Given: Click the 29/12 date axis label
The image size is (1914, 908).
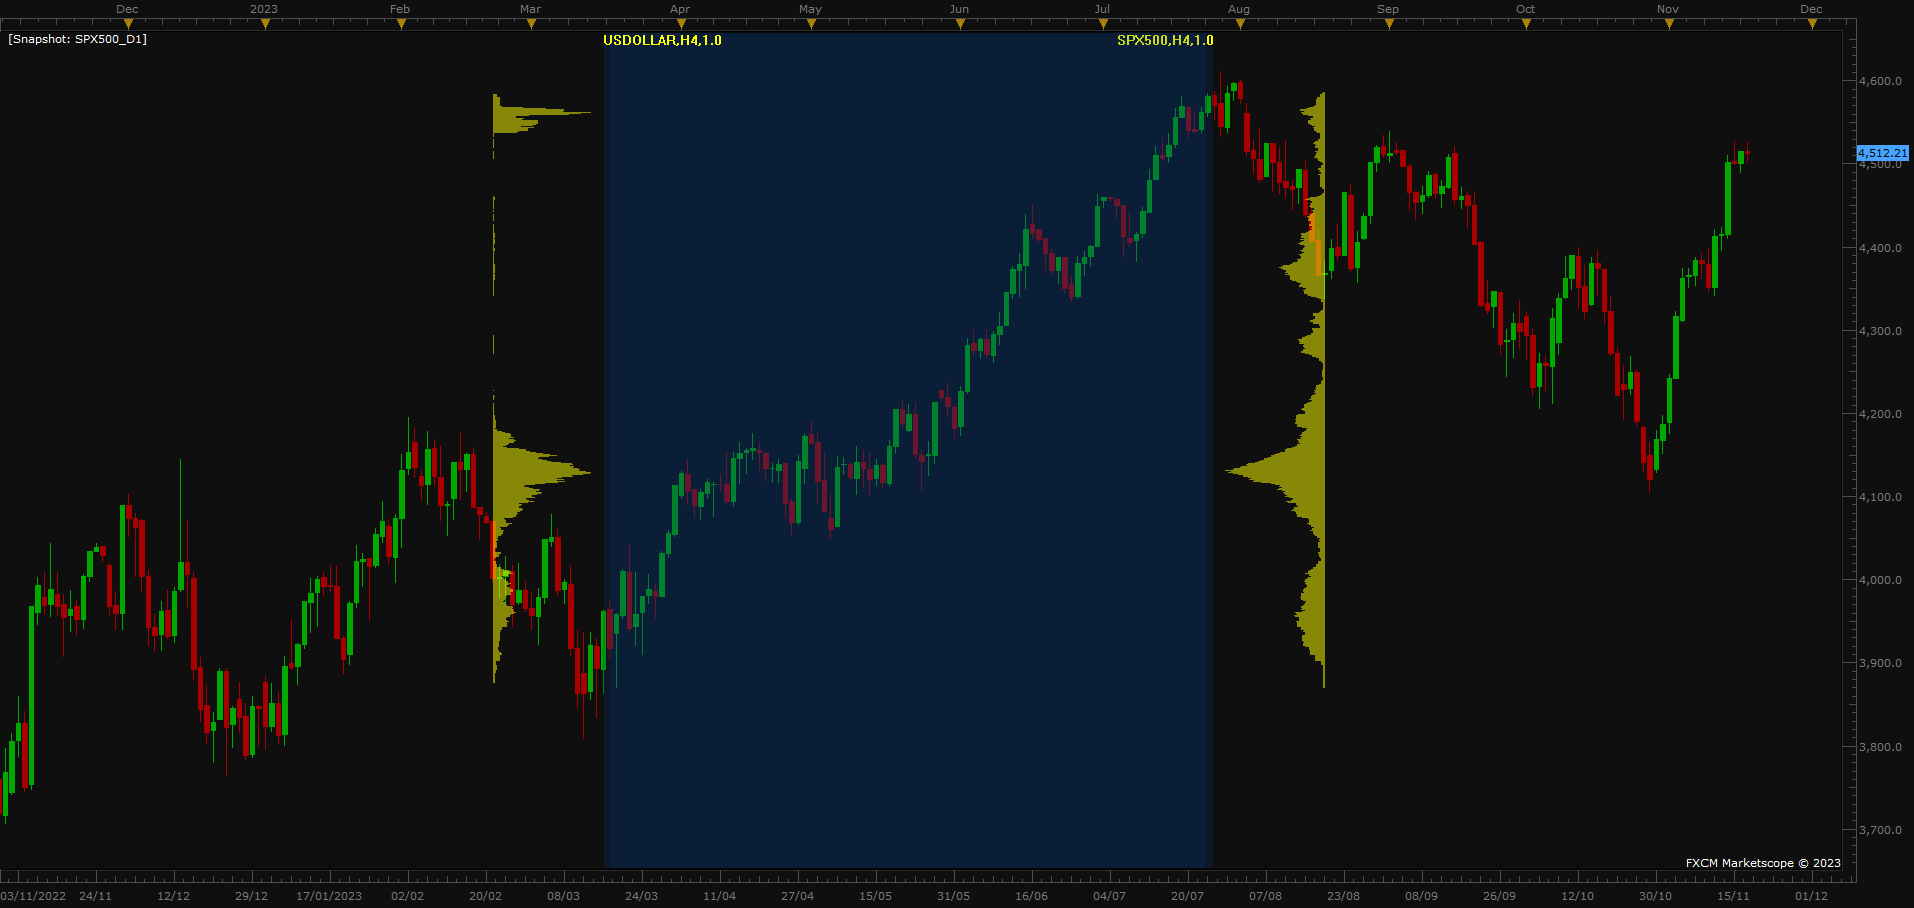Looking at the screenshot, I should tap(252, 896).
